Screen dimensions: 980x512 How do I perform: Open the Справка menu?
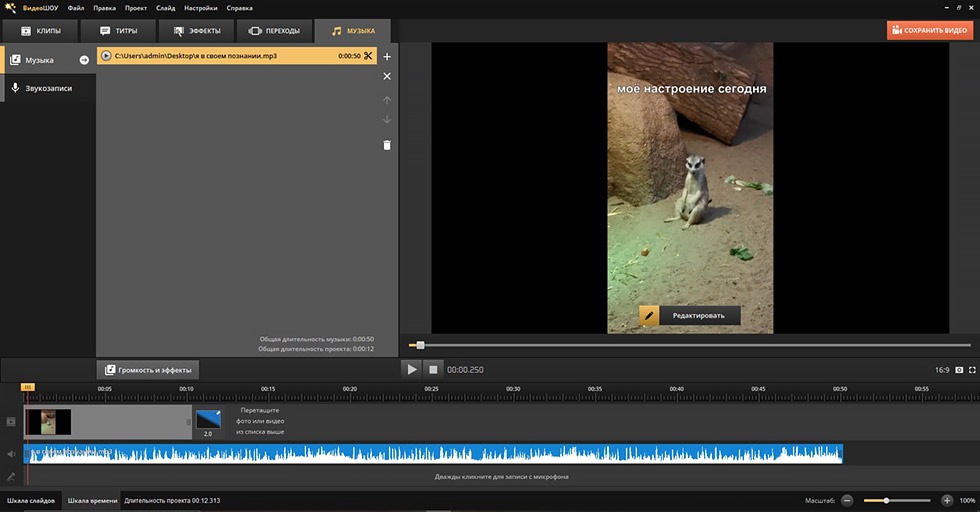(239, 8)
